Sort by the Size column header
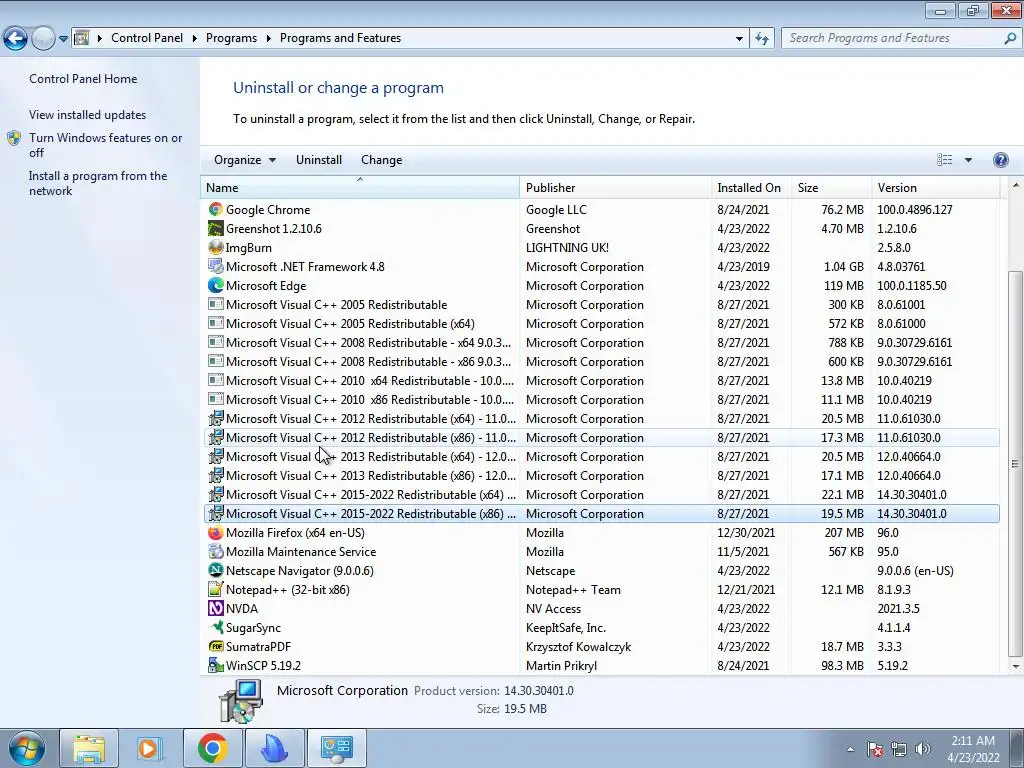The height and width of the screenshot is (768, 1024). 831,187
